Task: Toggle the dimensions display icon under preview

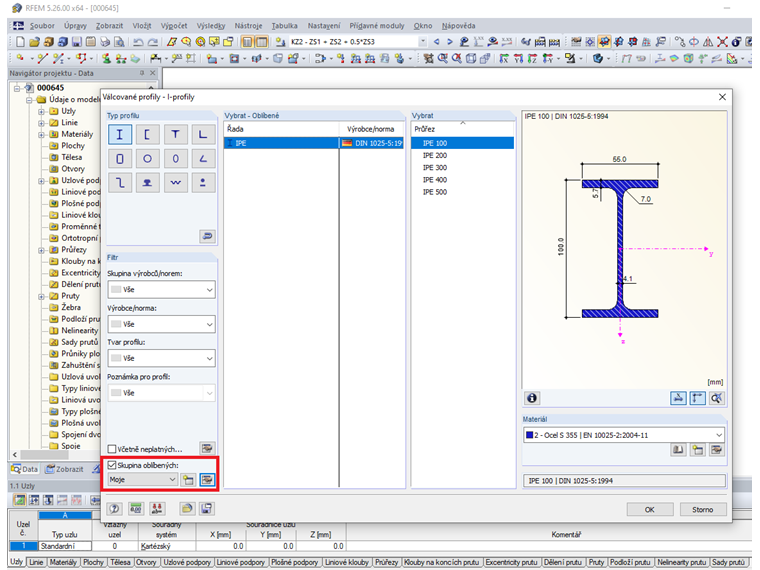Action: pyautogui.click(x=697, y=398)
